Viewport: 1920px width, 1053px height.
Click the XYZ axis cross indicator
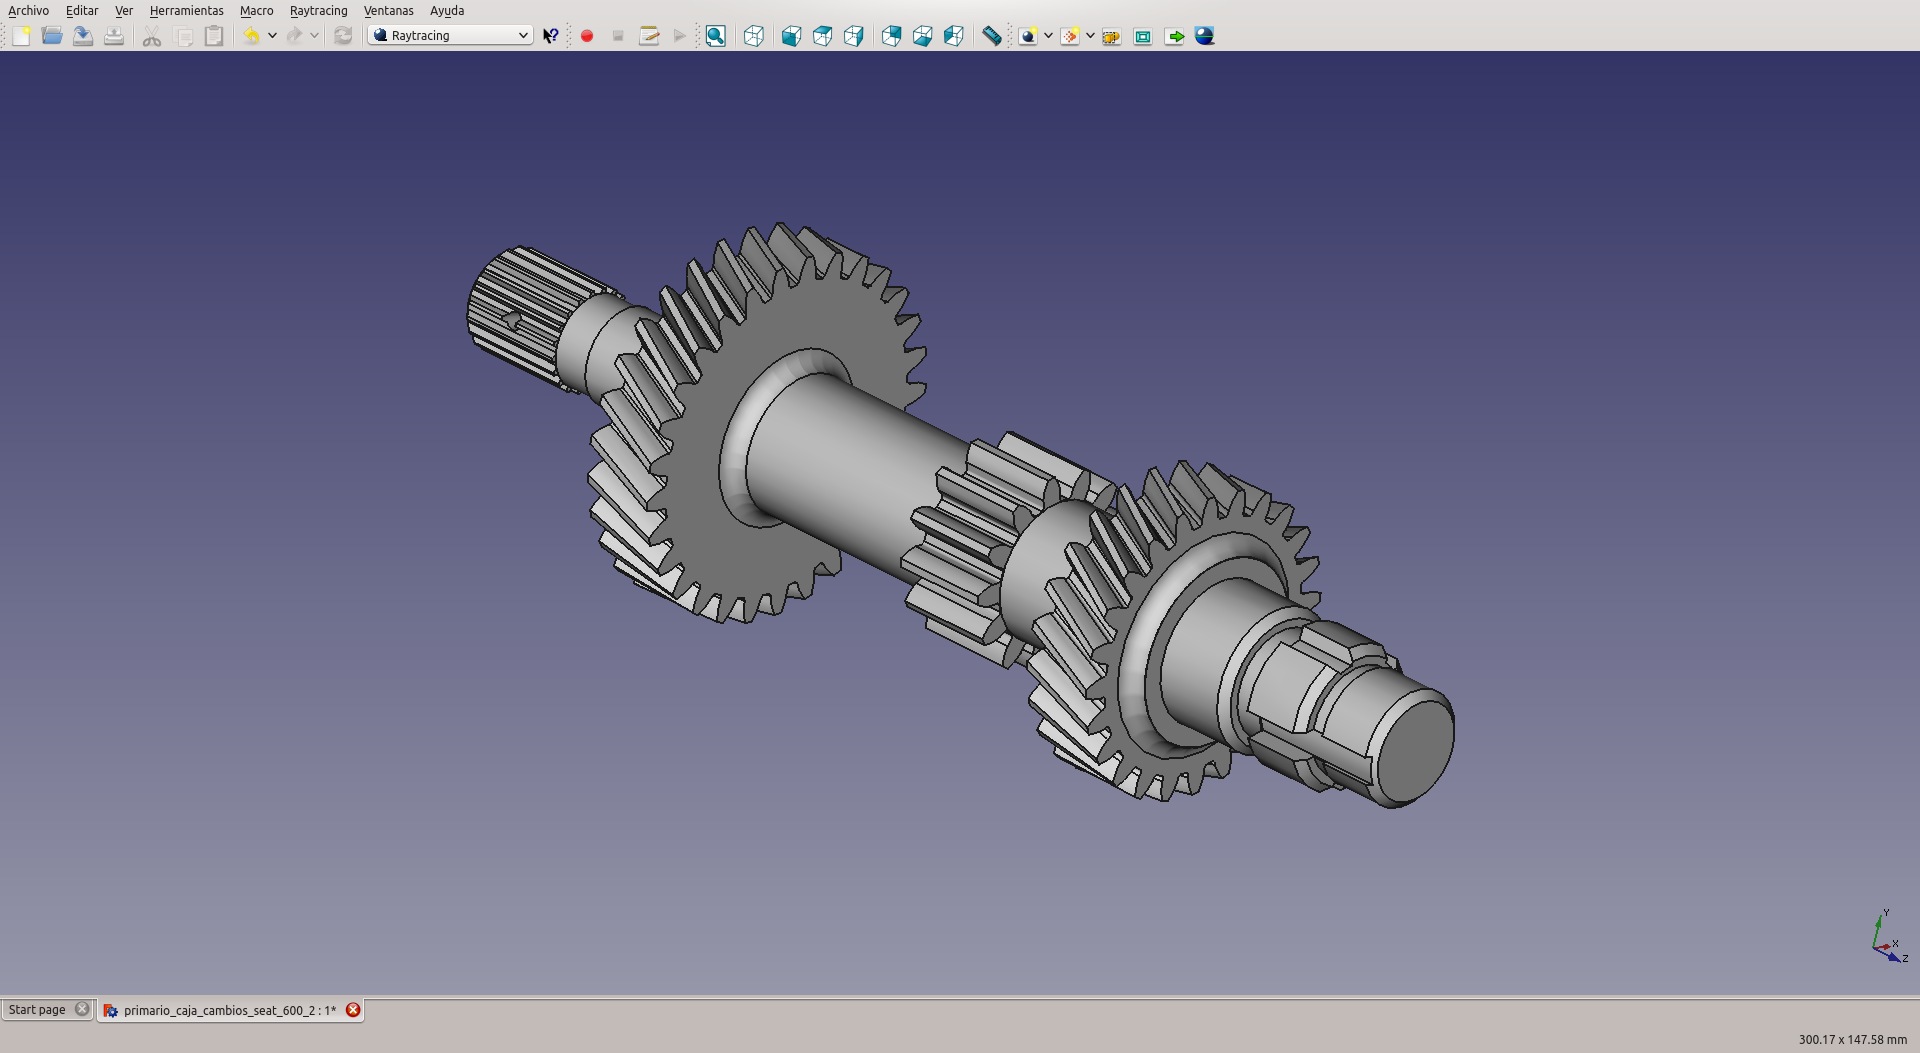(1888, 937)
